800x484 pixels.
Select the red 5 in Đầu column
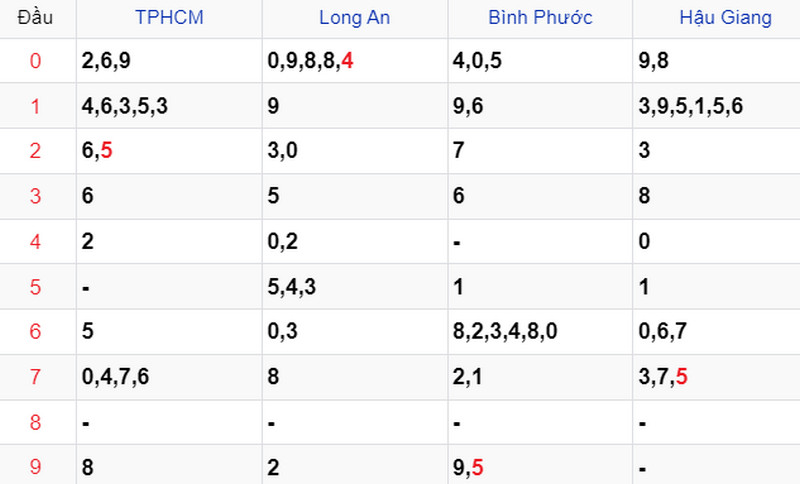click(35, 287)
